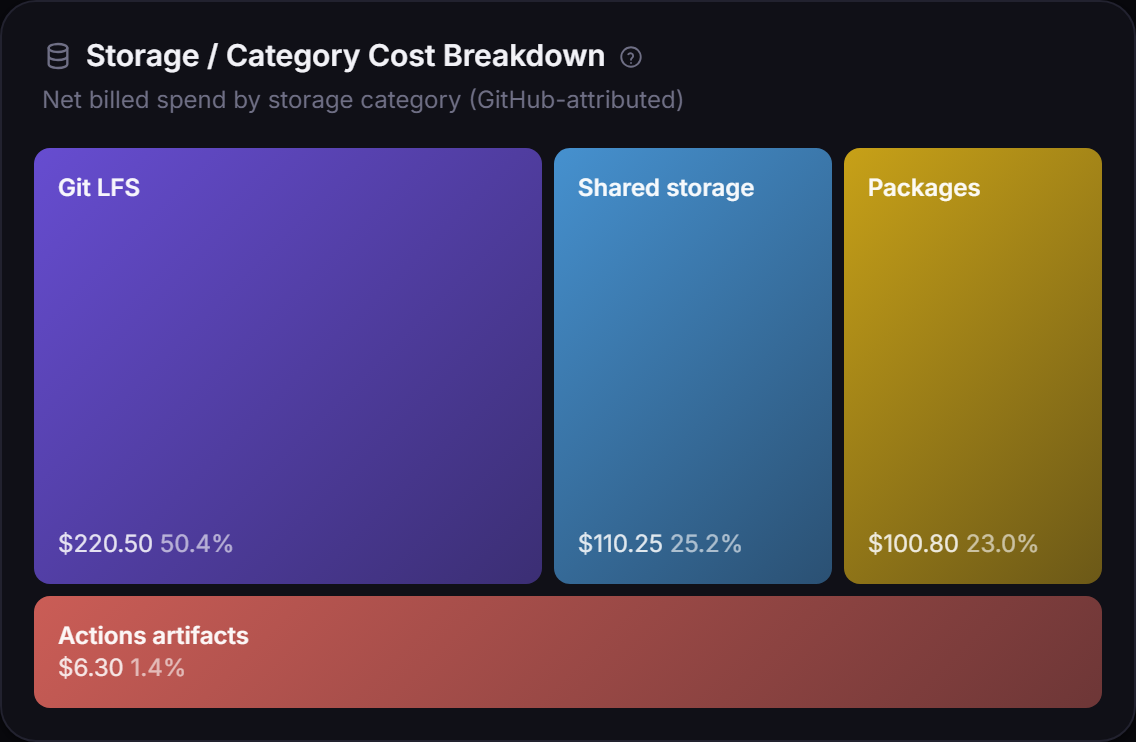Click the 'Shared storage' label

[666, 188]
